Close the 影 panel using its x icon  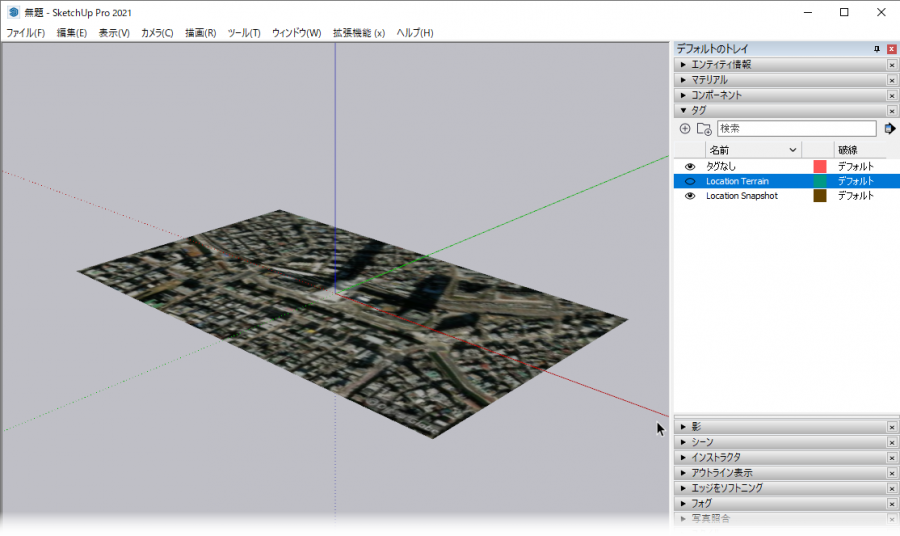pos(892,427)
